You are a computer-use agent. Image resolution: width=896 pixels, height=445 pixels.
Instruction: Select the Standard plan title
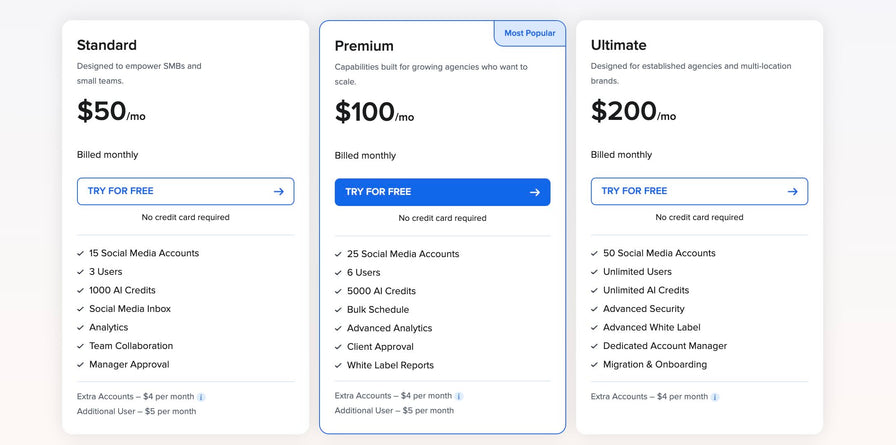107,45
